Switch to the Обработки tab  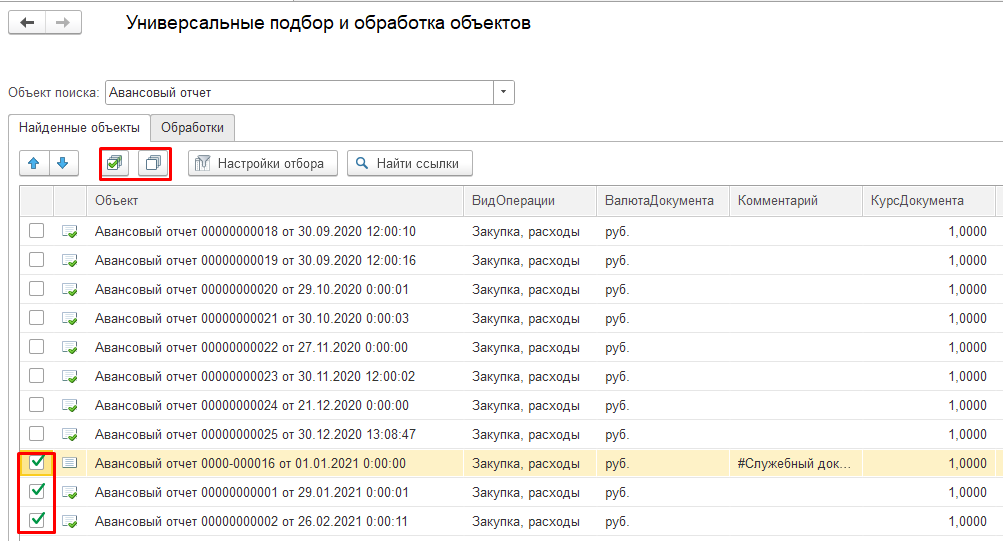(192, 128)
